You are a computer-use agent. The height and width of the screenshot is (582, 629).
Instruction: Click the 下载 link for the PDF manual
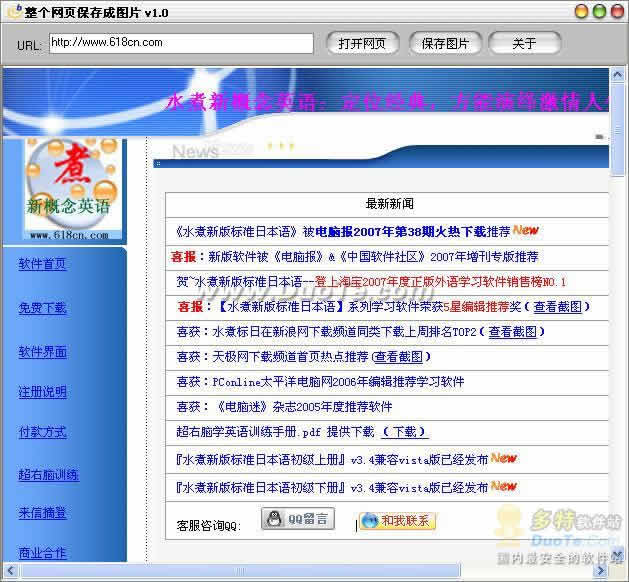[404, 432]
